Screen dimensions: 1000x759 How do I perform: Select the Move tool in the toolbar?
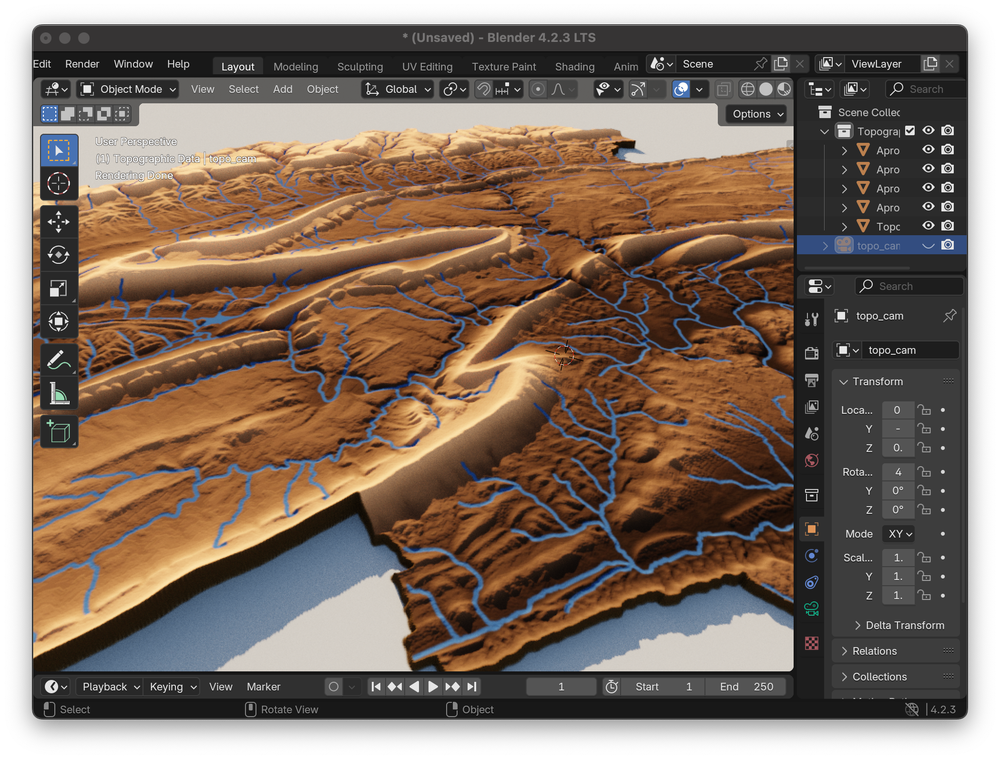[58, 222]
